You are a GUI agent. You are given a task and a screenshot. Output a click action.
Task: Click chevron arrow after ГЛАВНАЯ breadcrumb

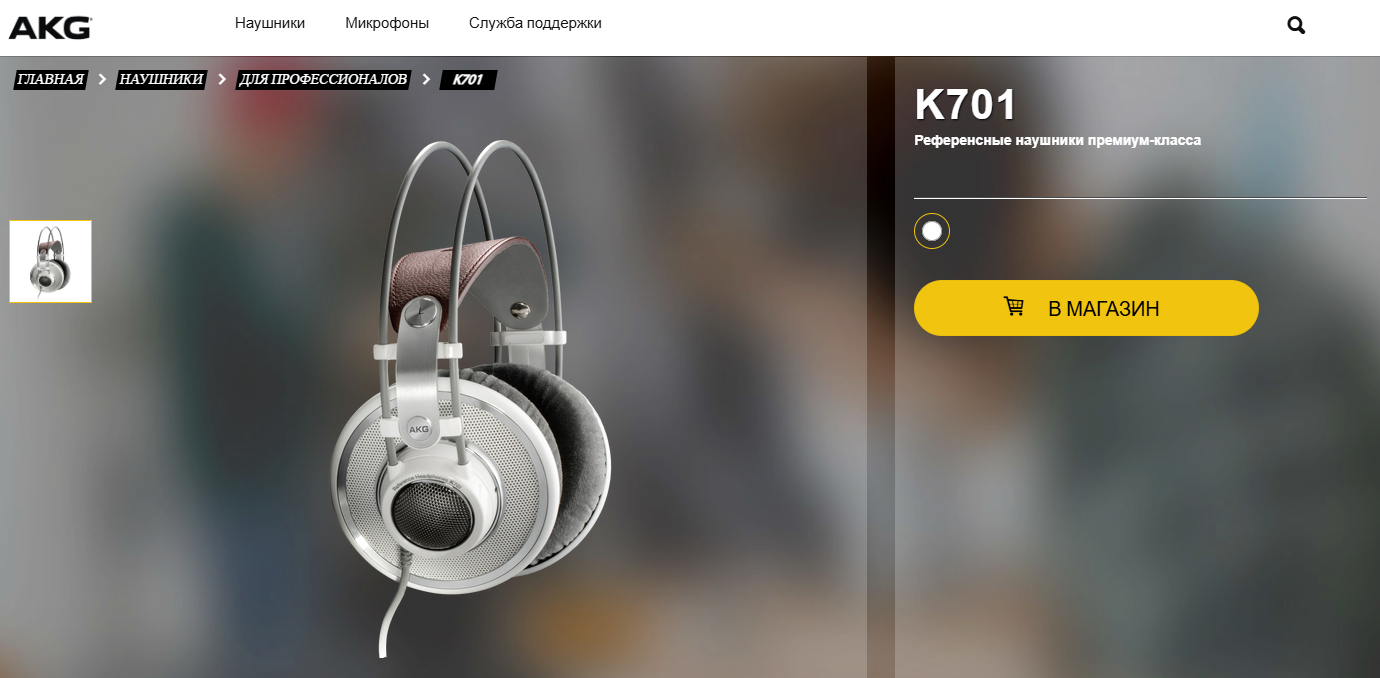click(102, 79)
